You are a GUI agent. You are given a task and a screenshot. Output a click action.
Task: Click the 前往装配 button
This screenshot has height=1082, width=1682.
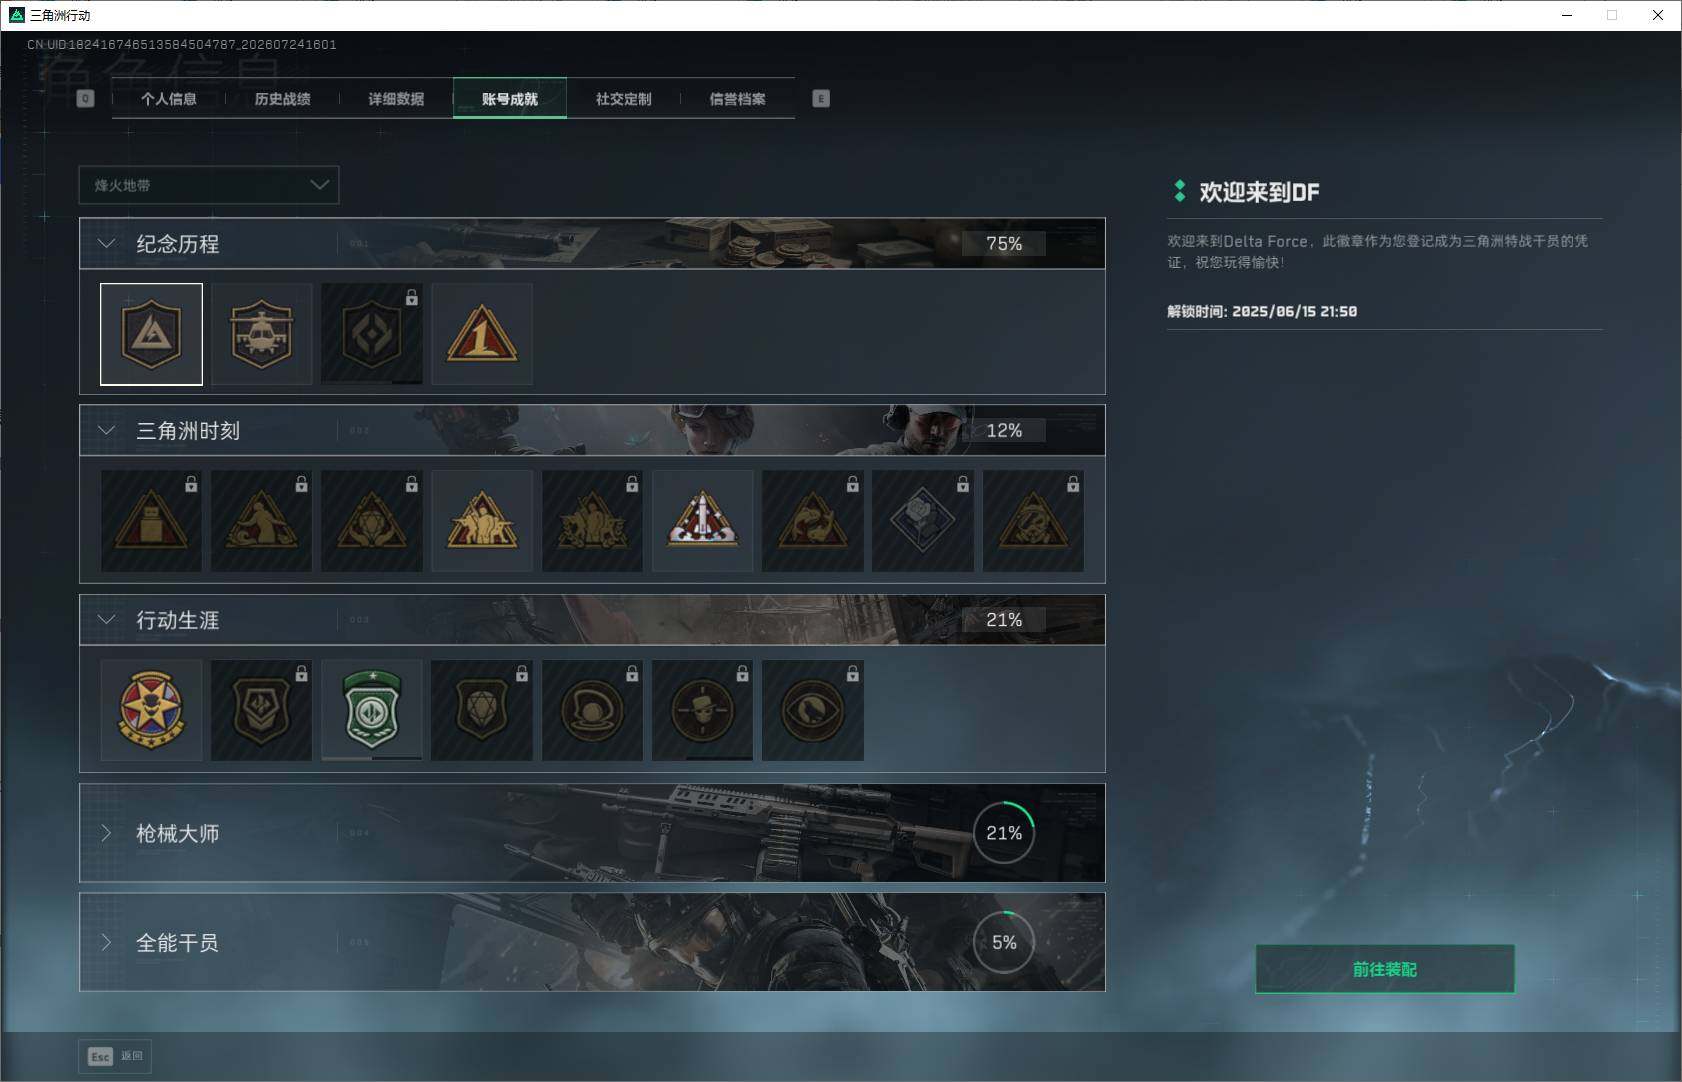coord(1385,969)
